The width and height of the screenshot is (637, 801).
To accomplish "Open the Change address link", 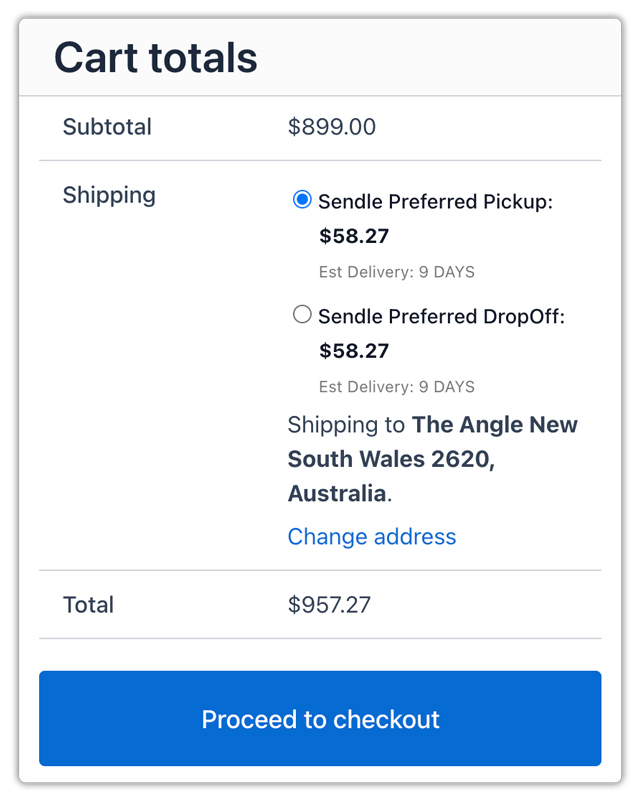I will point(371,537).
